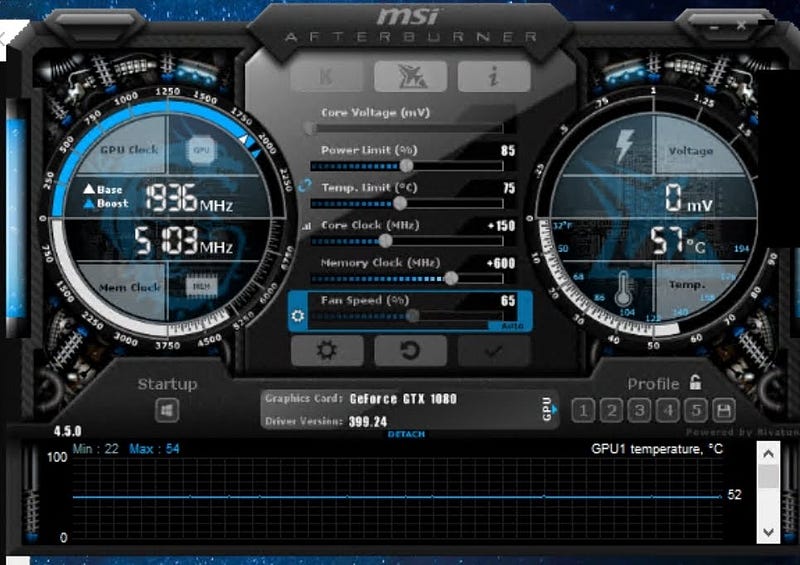This screenshot has height=565, width=800.
Task: Click the Core Voltage slider handle
Action: click(309, 128)
